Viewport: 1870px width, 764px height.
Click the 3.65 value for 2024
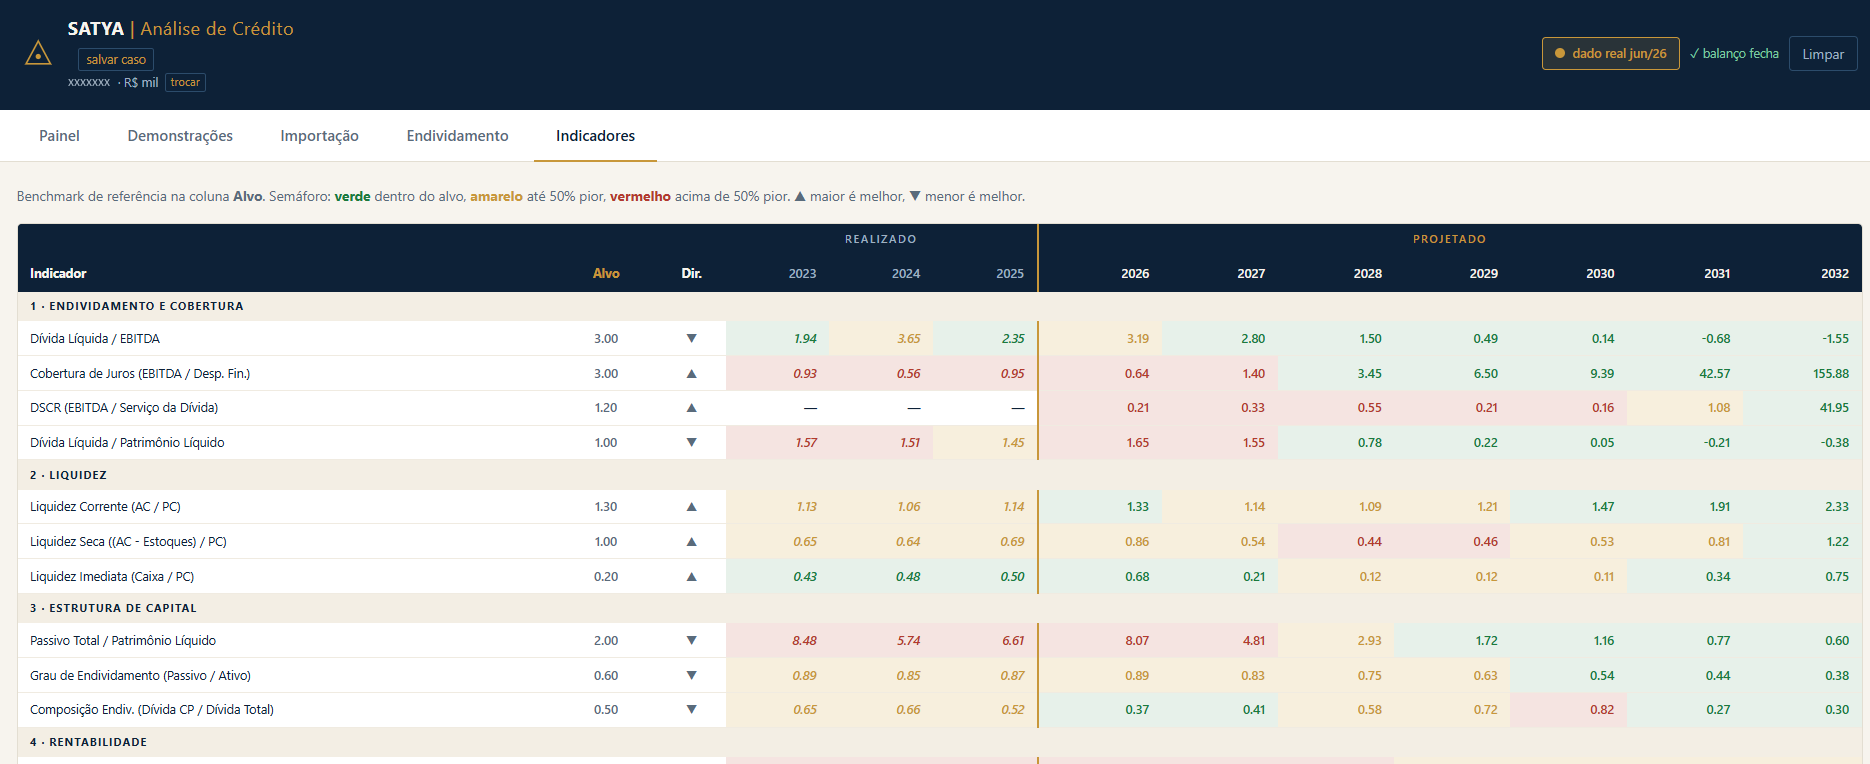pyautogui.click(x=909, y=339)
